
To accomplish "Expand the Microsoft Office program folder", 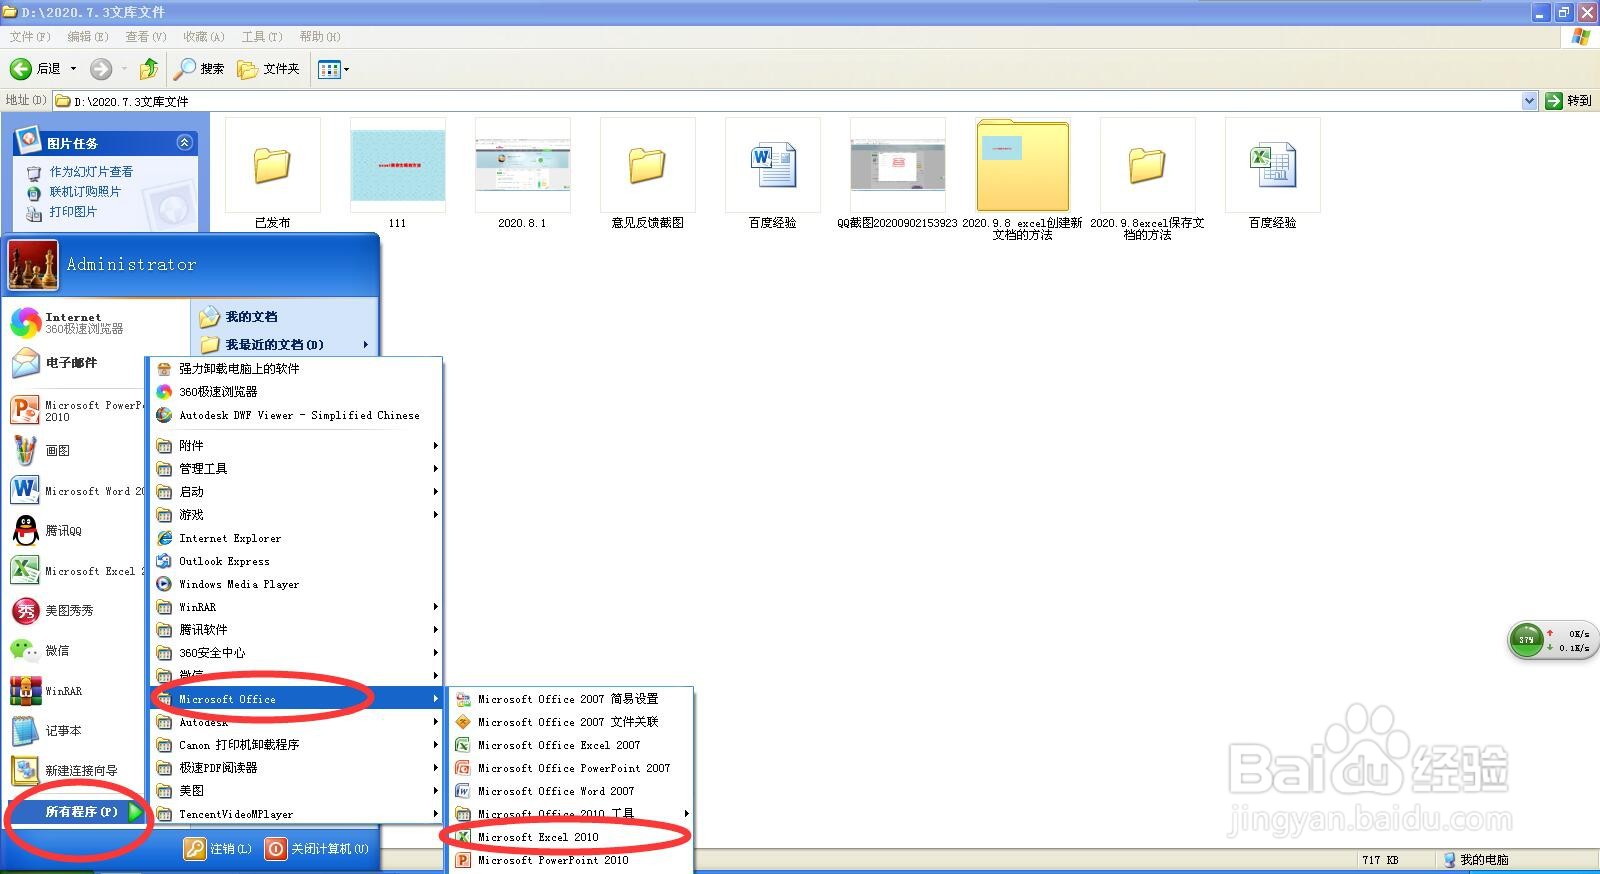I will click(296, 699).
